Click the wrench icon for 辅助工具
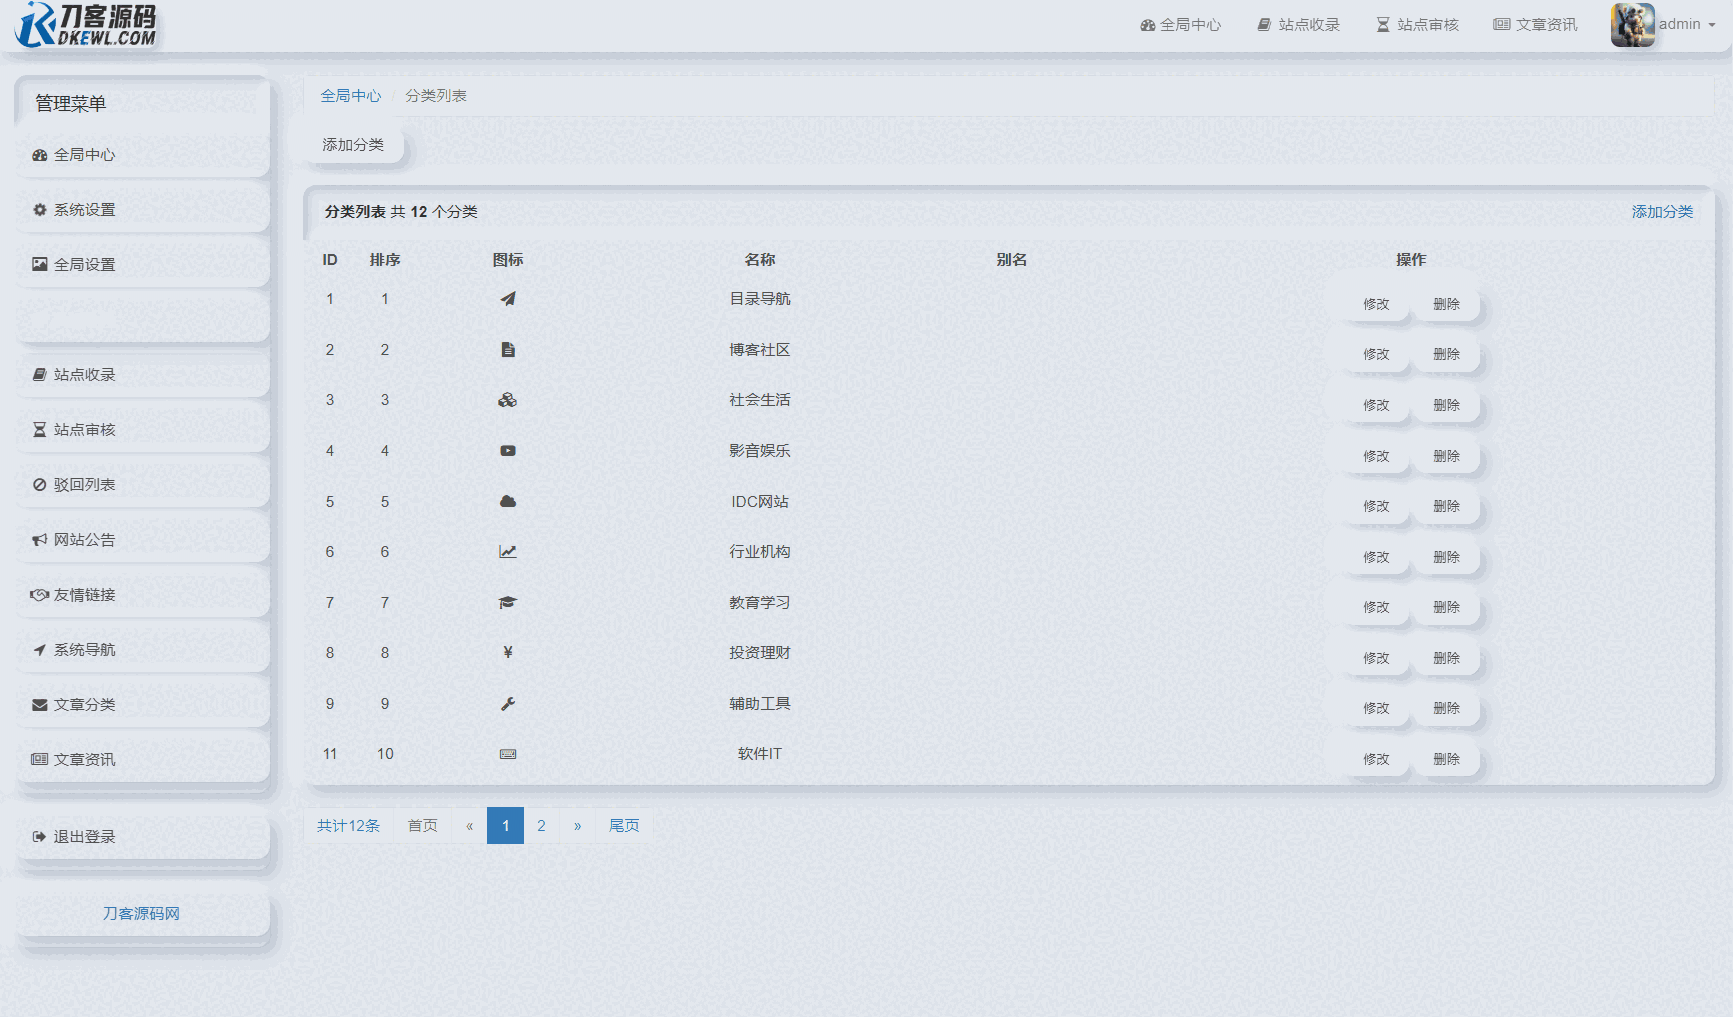This screenshot has width=1733, height=1017. point(508,704)
